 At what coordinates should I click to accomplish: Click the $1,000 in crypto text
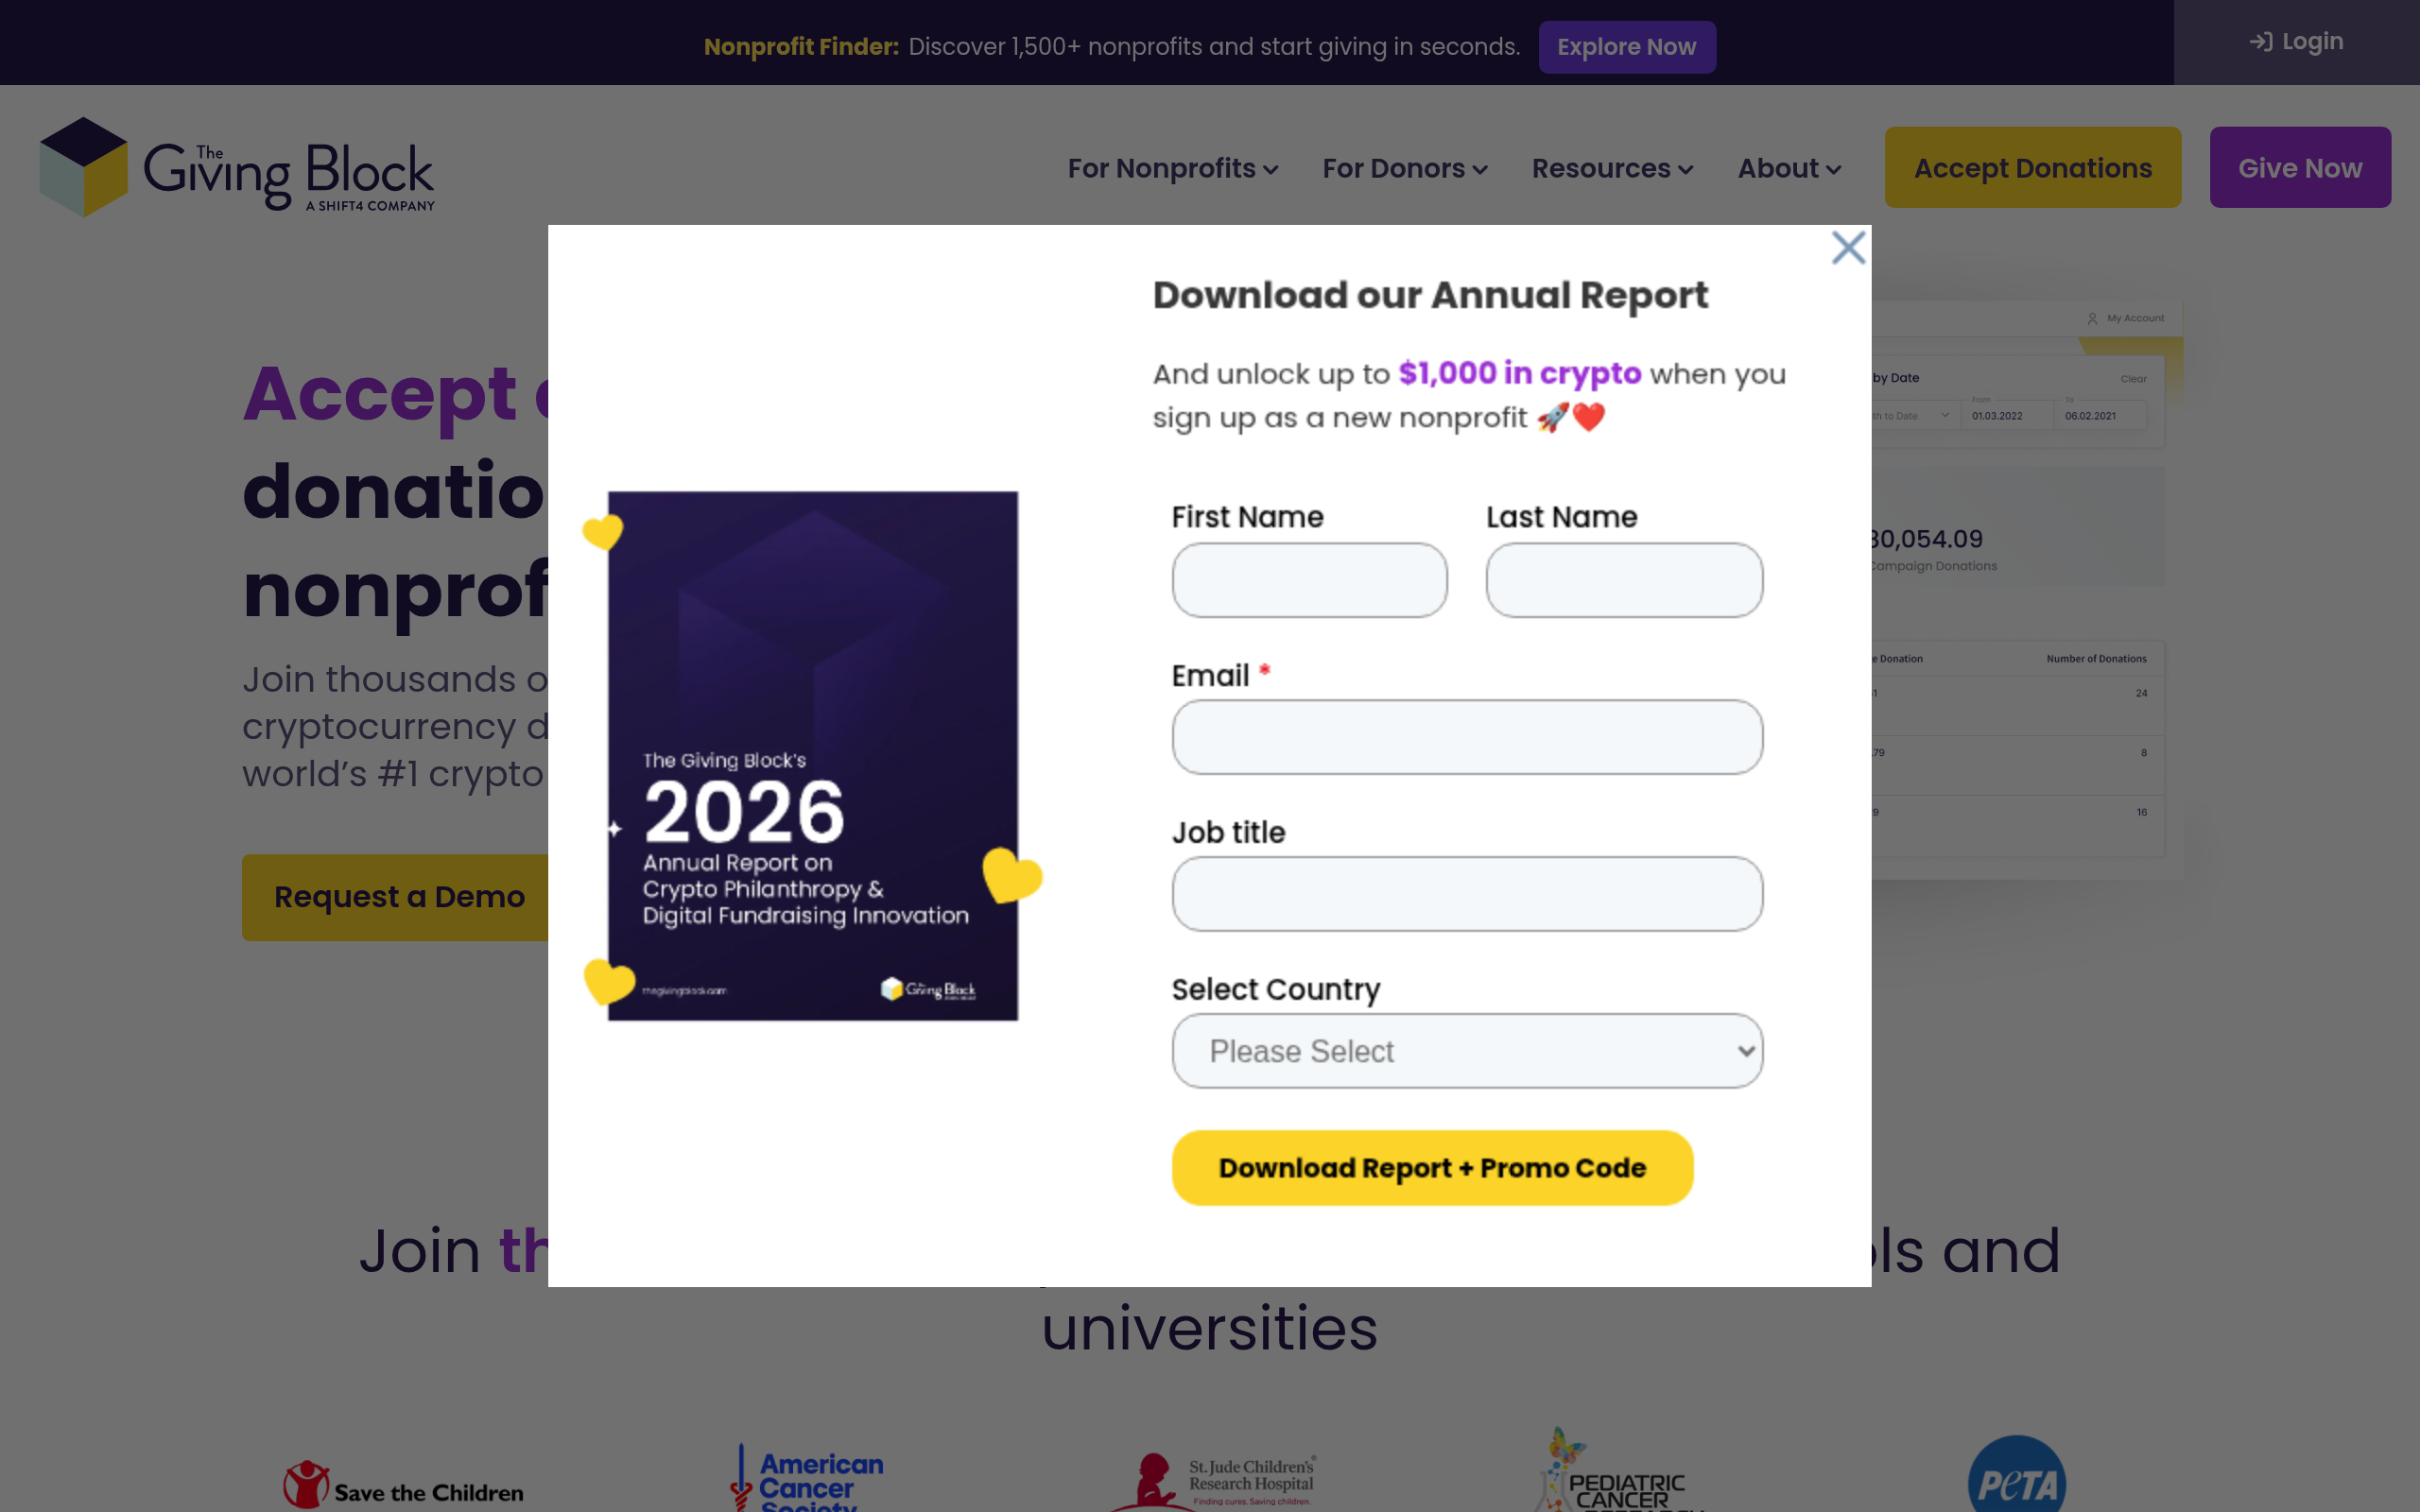1519,373
